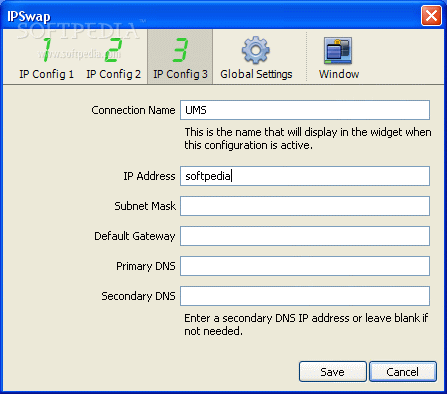Select the green number 1 config icon

(x=47, y=50)
